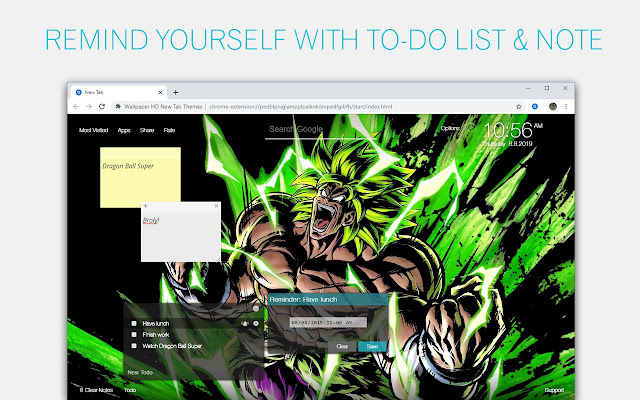Open the Most Visited menu

pos(93,130)
